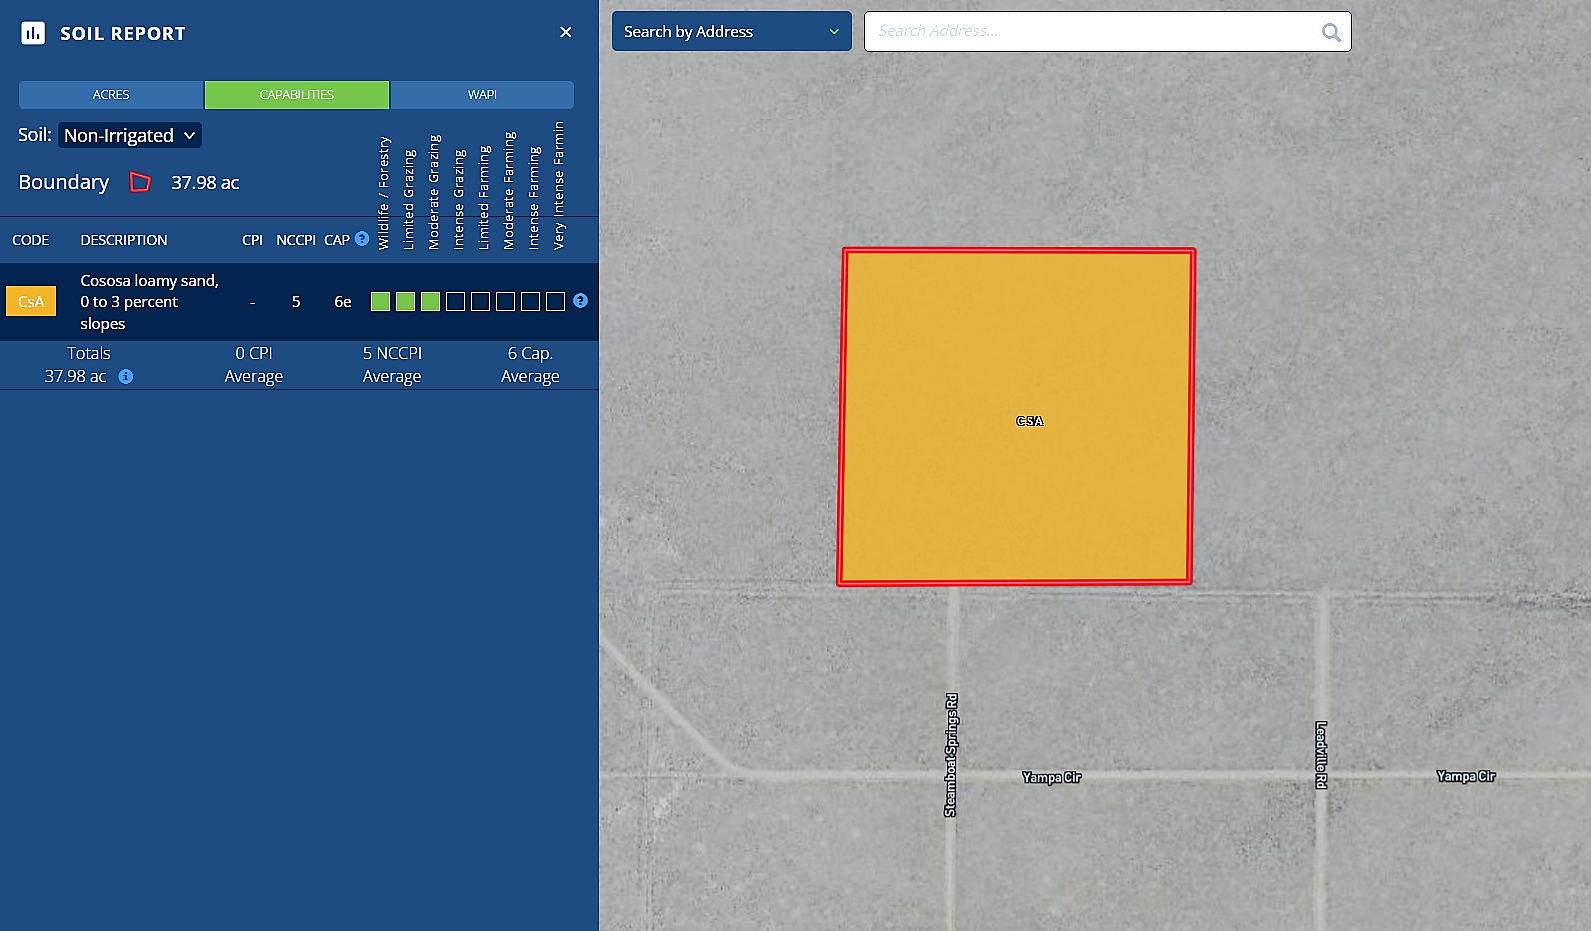
Task: Click the help icon in CsA row
Action: [x=580, y=301]
